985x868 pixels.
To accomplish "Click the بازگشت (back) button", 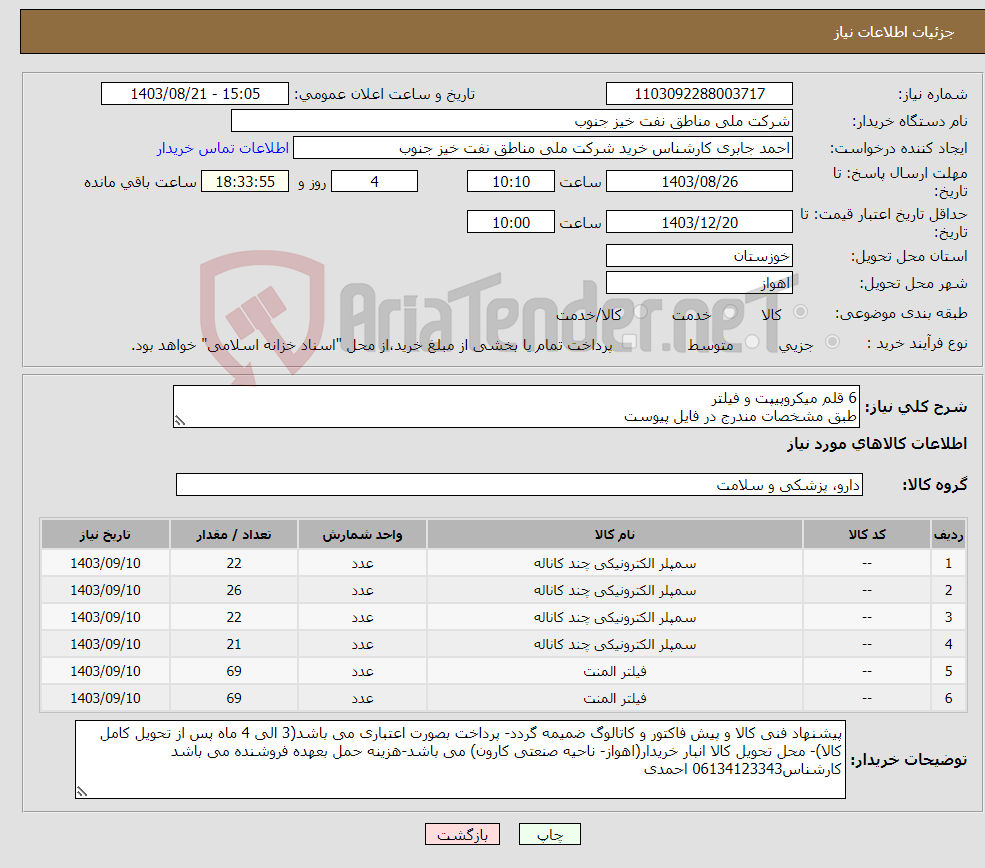I will point(462,834).
